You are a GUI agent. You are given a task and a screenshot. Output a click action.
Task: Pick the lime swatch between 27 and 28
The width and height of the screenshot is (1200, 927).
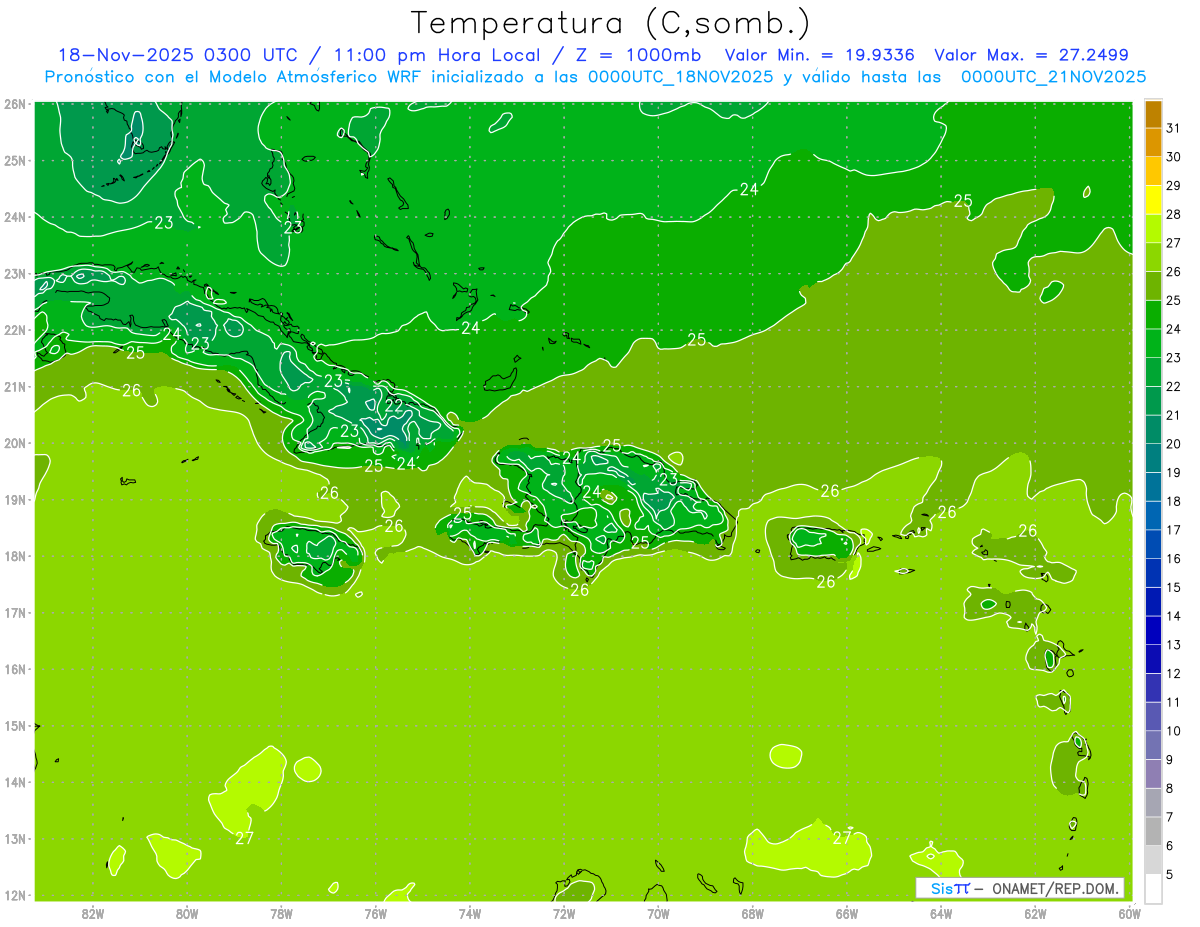[1153, 229]
